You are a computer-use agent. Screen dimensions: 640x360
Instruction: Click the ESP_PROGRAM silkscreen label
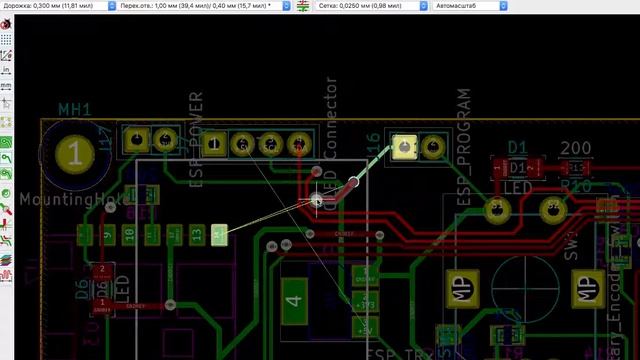464,146
